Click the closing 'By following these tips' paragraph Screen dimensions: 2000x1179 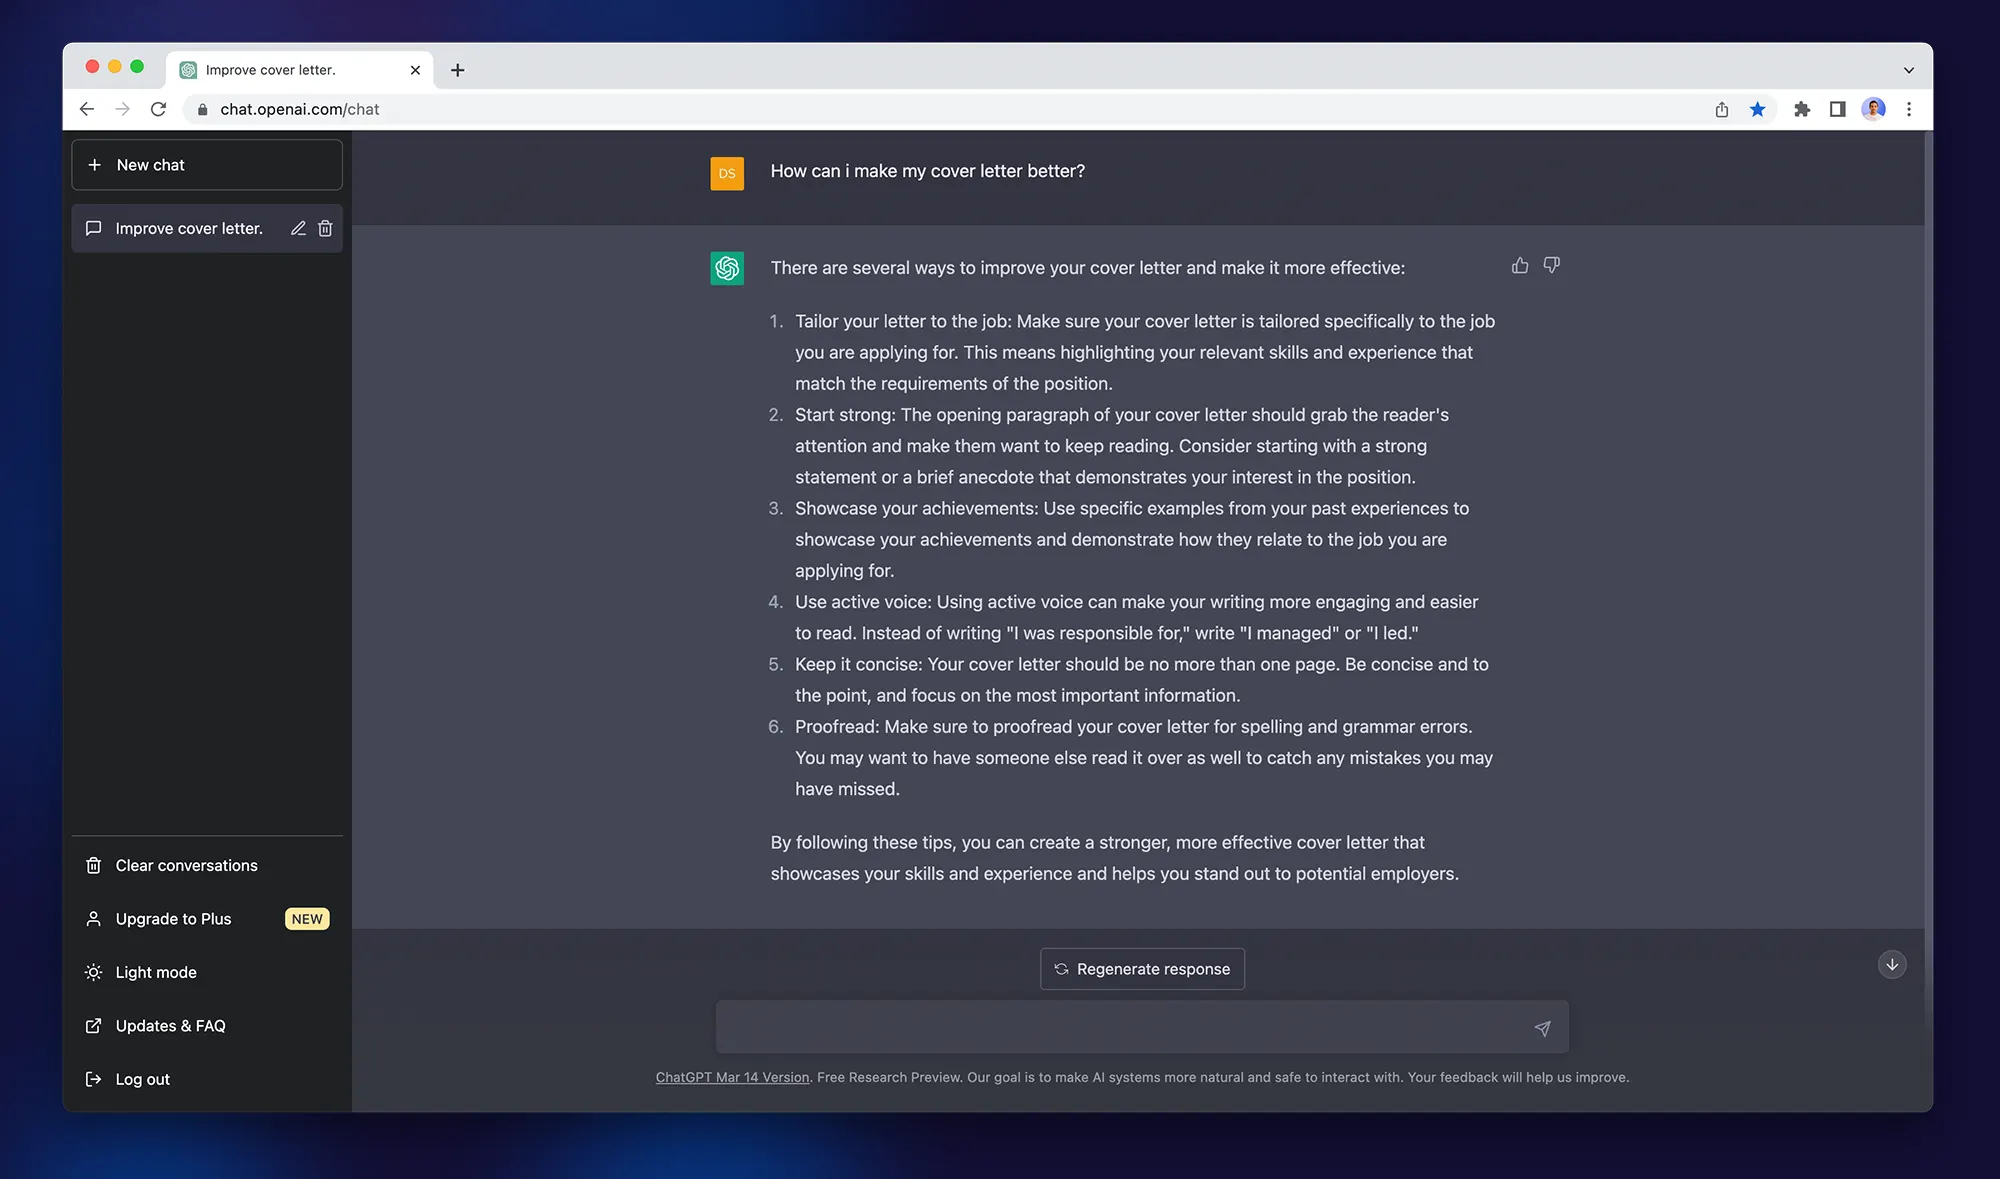(1114, 858)
